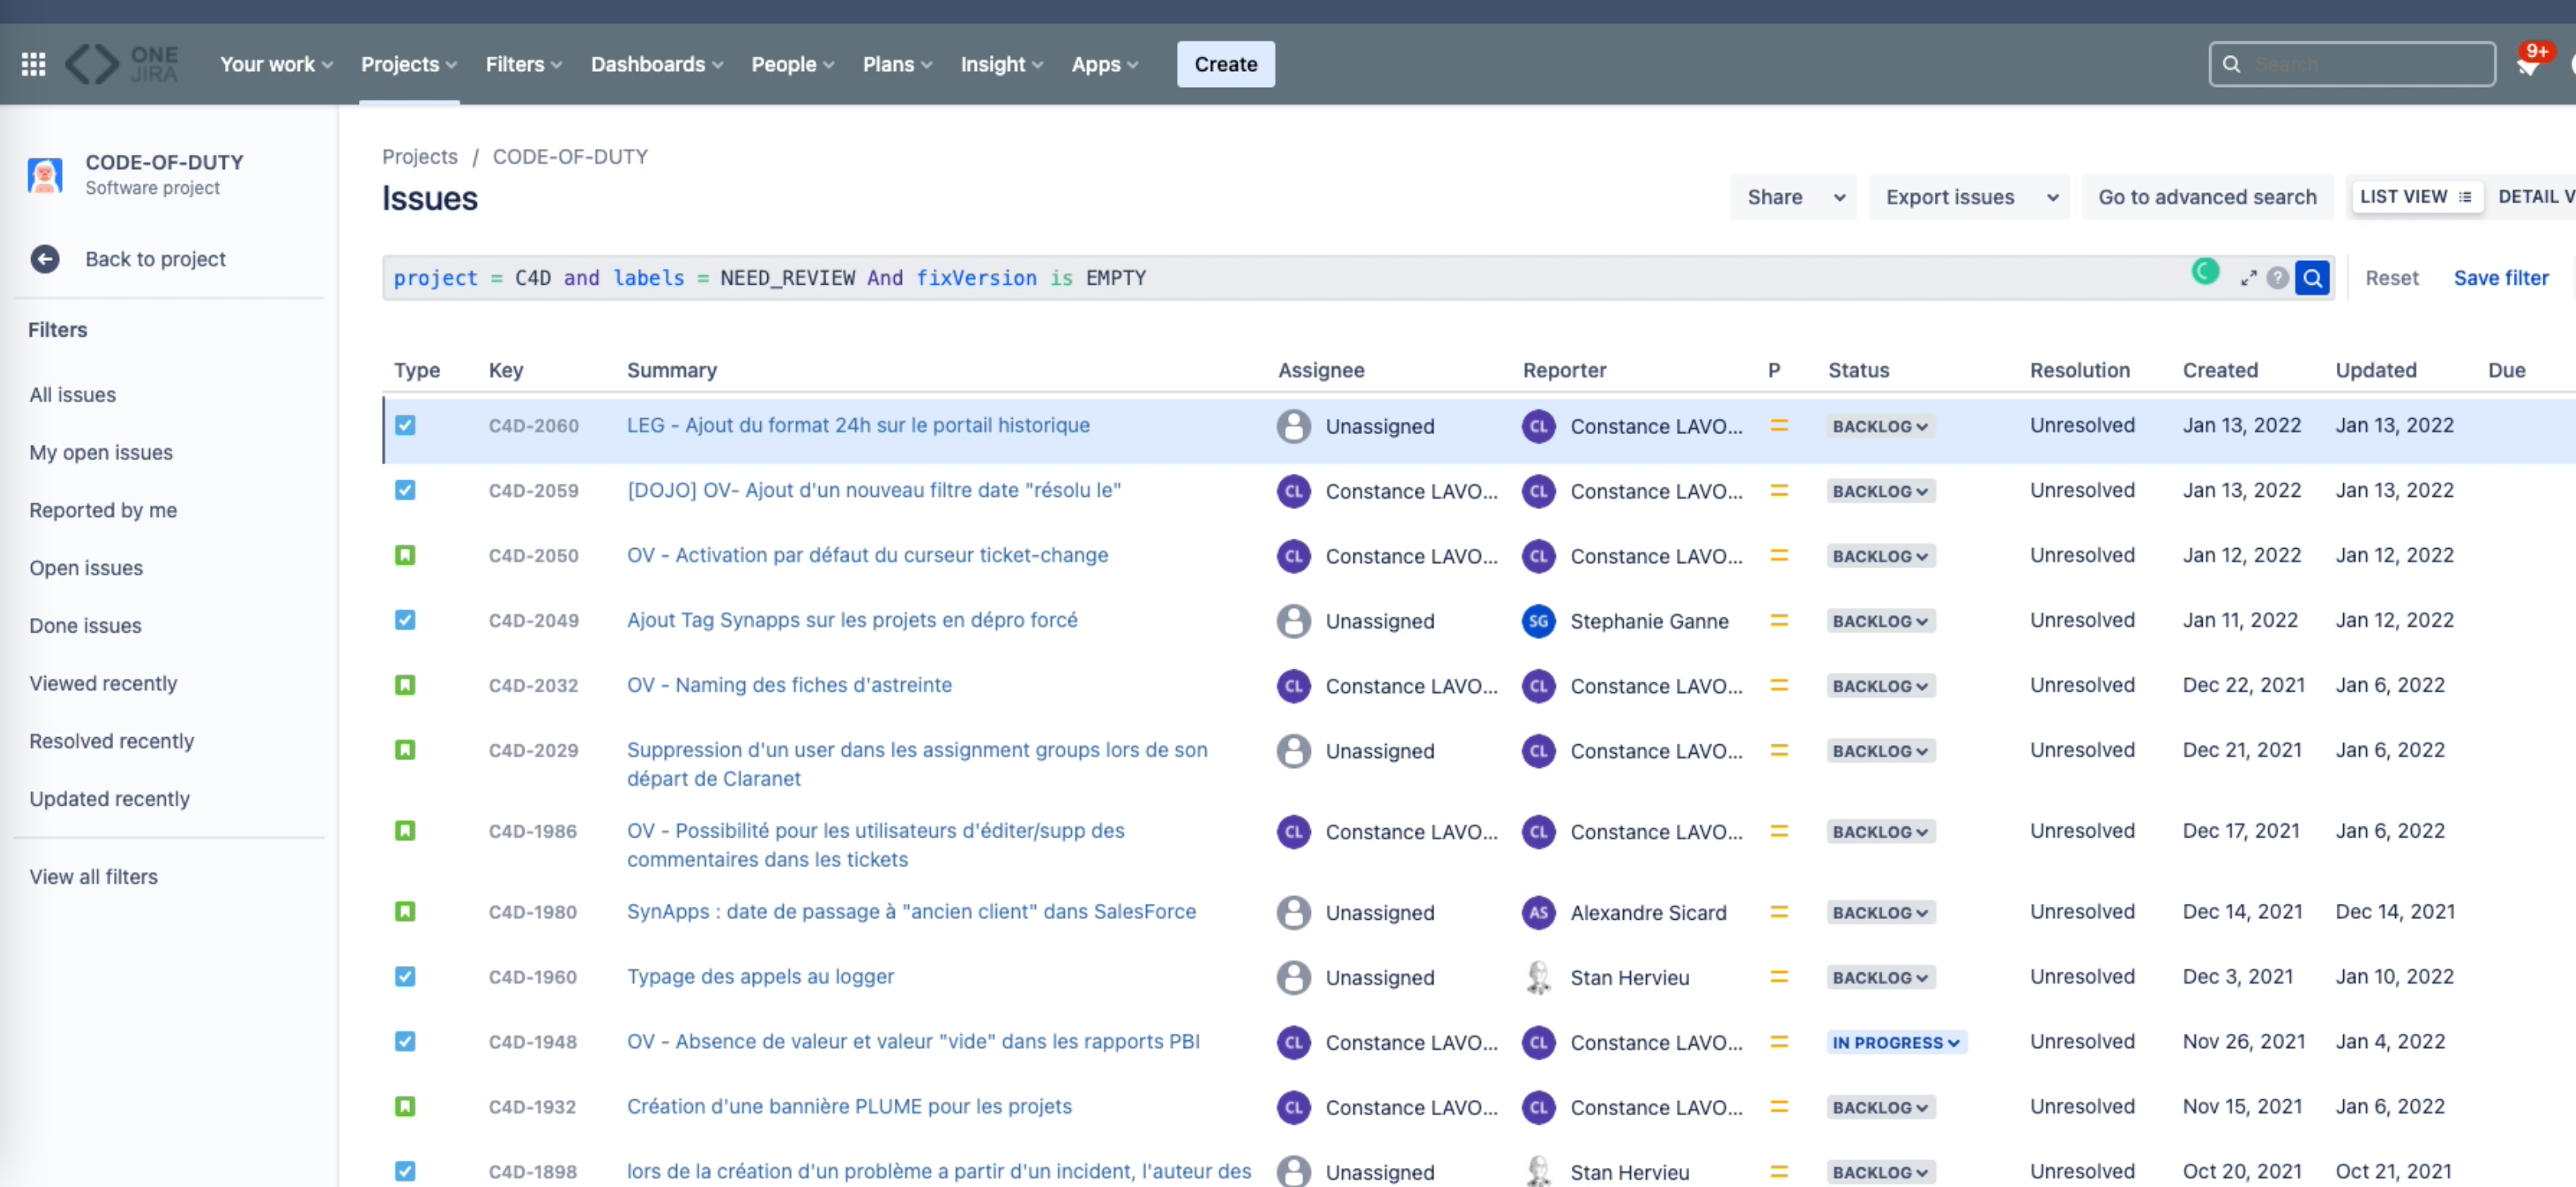Open the app switcher grid icon
This screenshot has height=1187, width=2576.
pos(33,64)
